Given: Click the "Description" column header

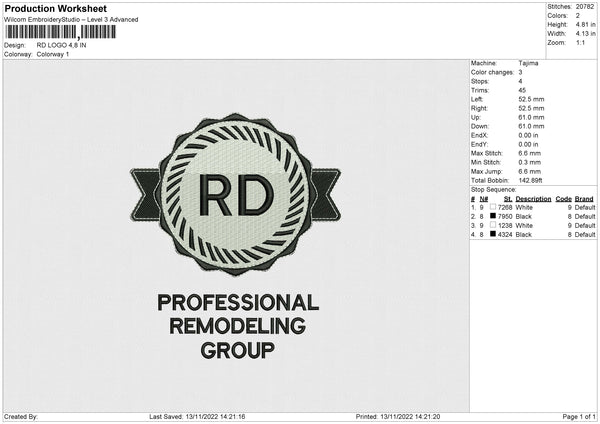Looking at the screenshot, I should [533, 199].
